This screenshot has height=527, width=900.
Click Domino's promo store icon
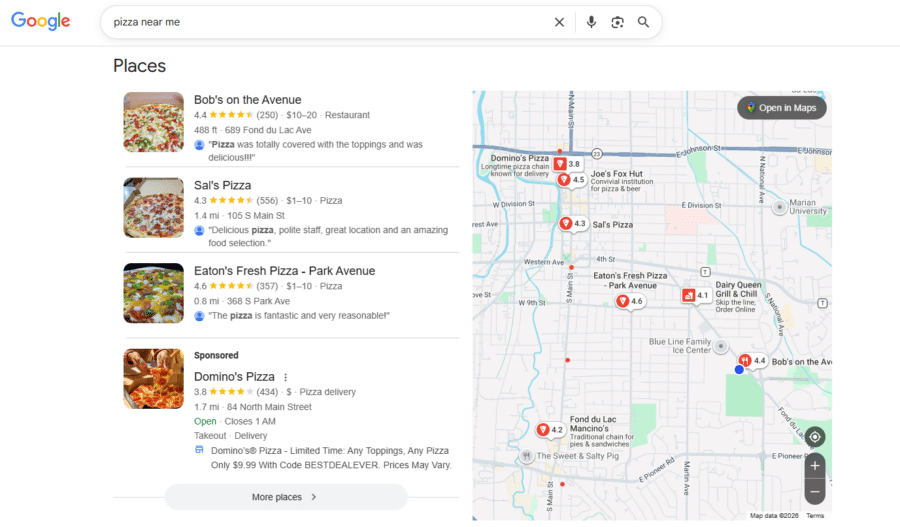tap(199, 450)
